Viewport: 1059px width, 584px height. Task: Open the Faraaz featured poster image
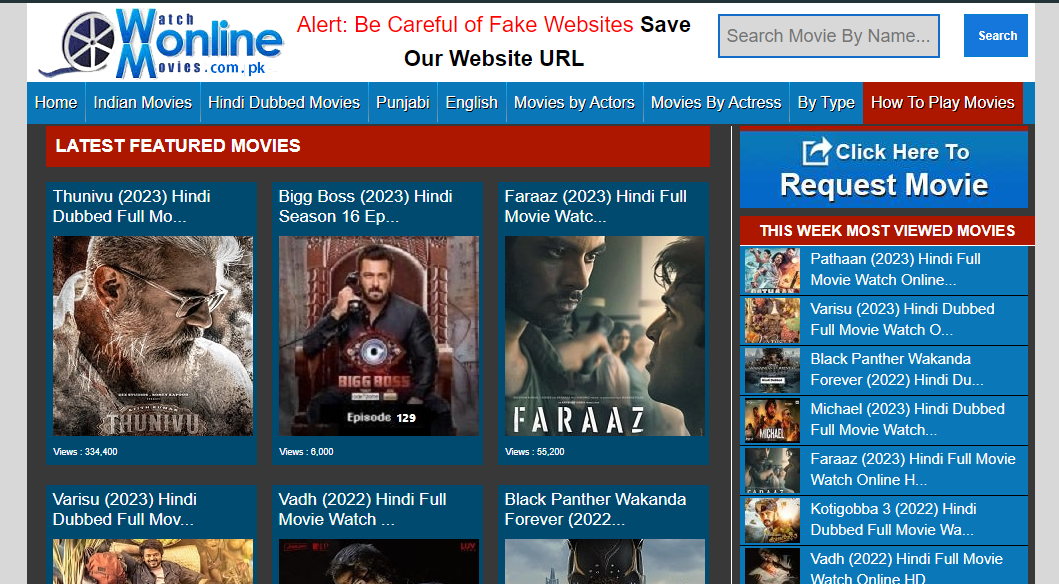click(604, 336)
